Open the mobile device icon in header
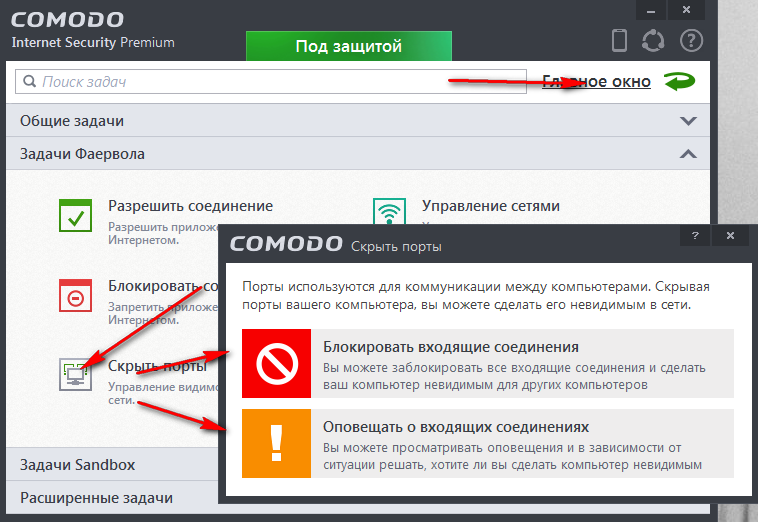Viewport: 758px width, 522px height. [619, 41]
